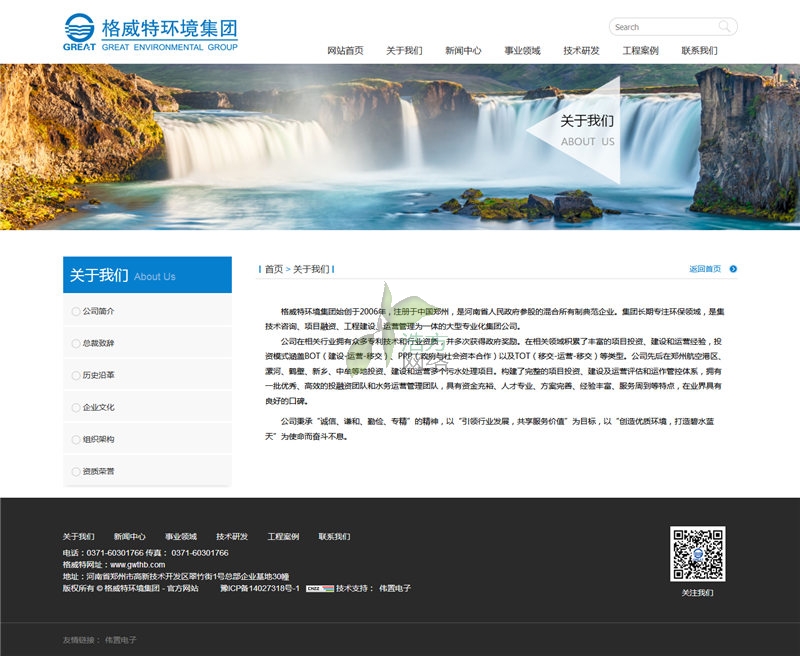Image resolution: width=800 pixels, height=656 pixels.
Task: Open 工程案例 in top navigation
Action: point(640,50)
